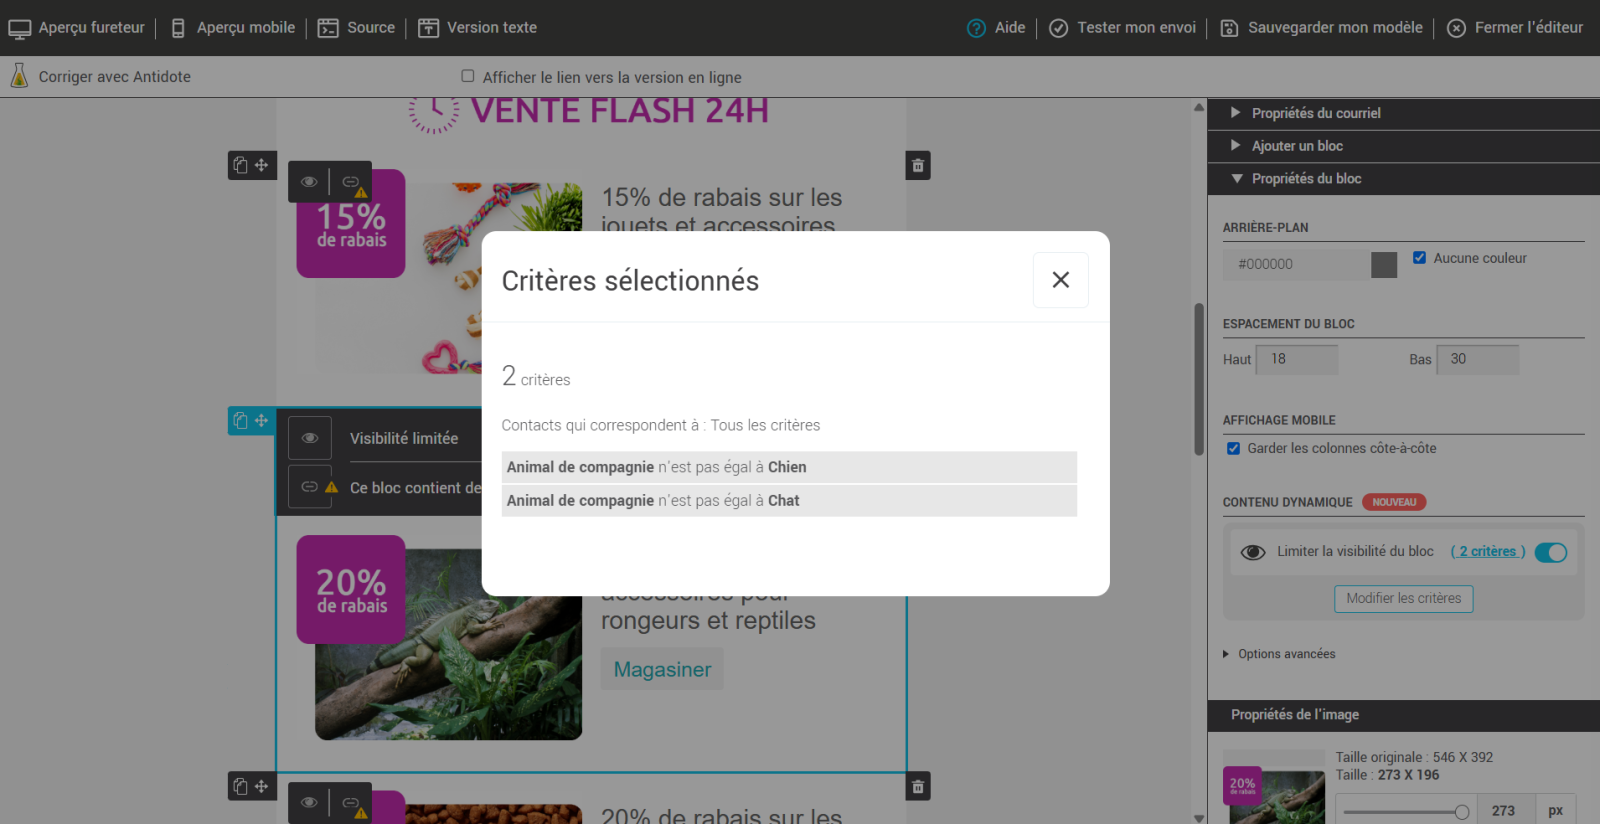Screen dimensions: 1600x824
Task: Uncheck the Aucune couleur checkbox
Action: point(1419,258)
